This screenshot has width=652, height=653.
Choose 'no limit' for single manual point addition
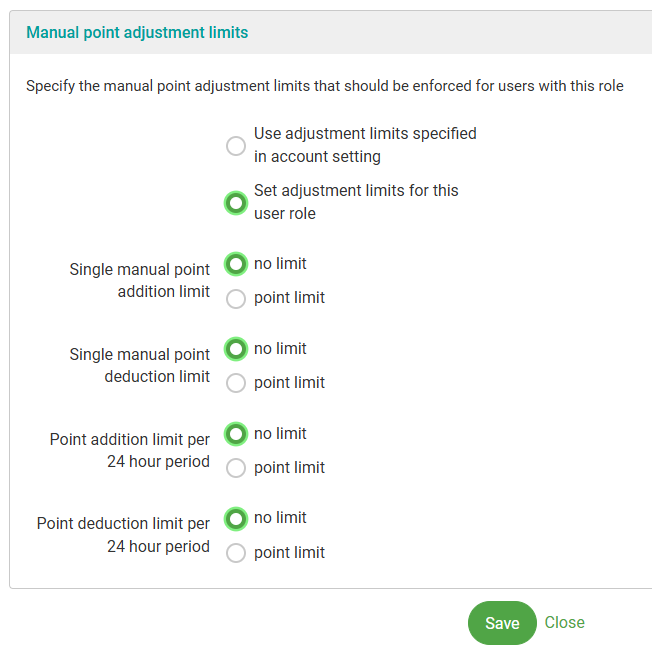click(236, 264)
